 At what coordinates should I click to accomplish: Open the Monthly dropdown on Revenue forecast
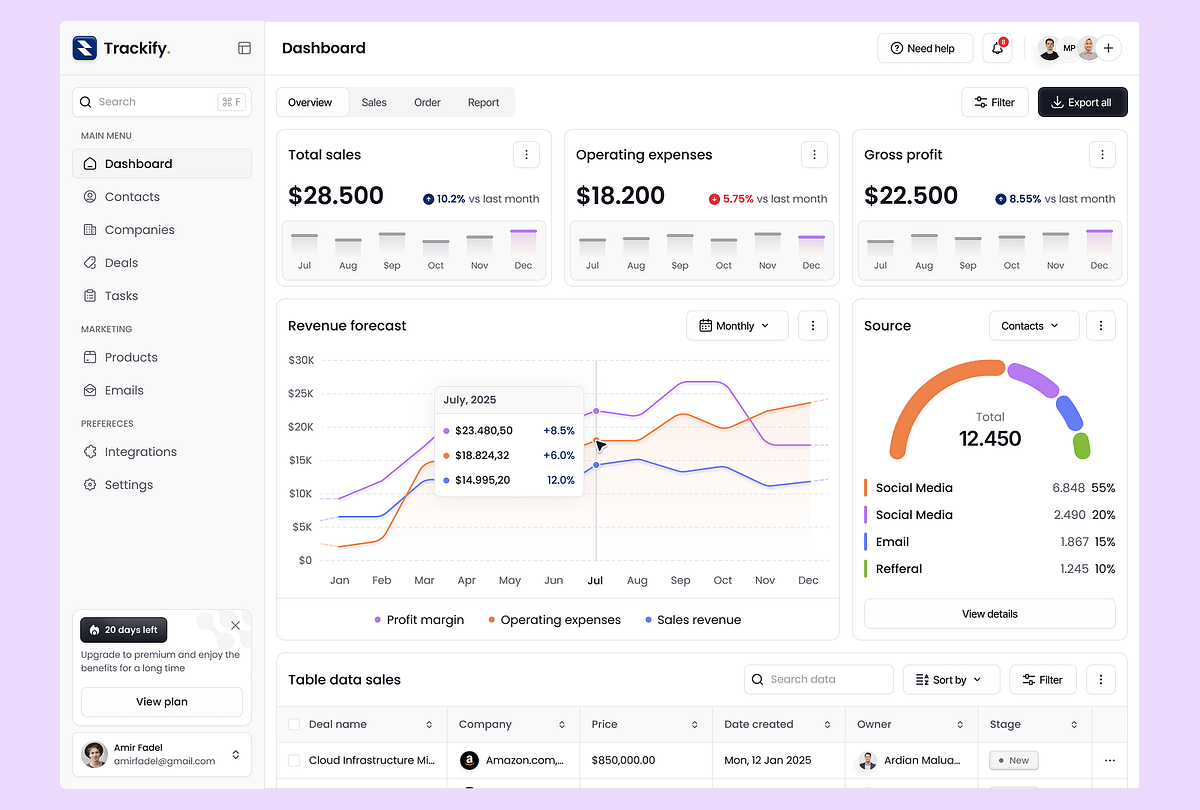click(x=737, y=325)
